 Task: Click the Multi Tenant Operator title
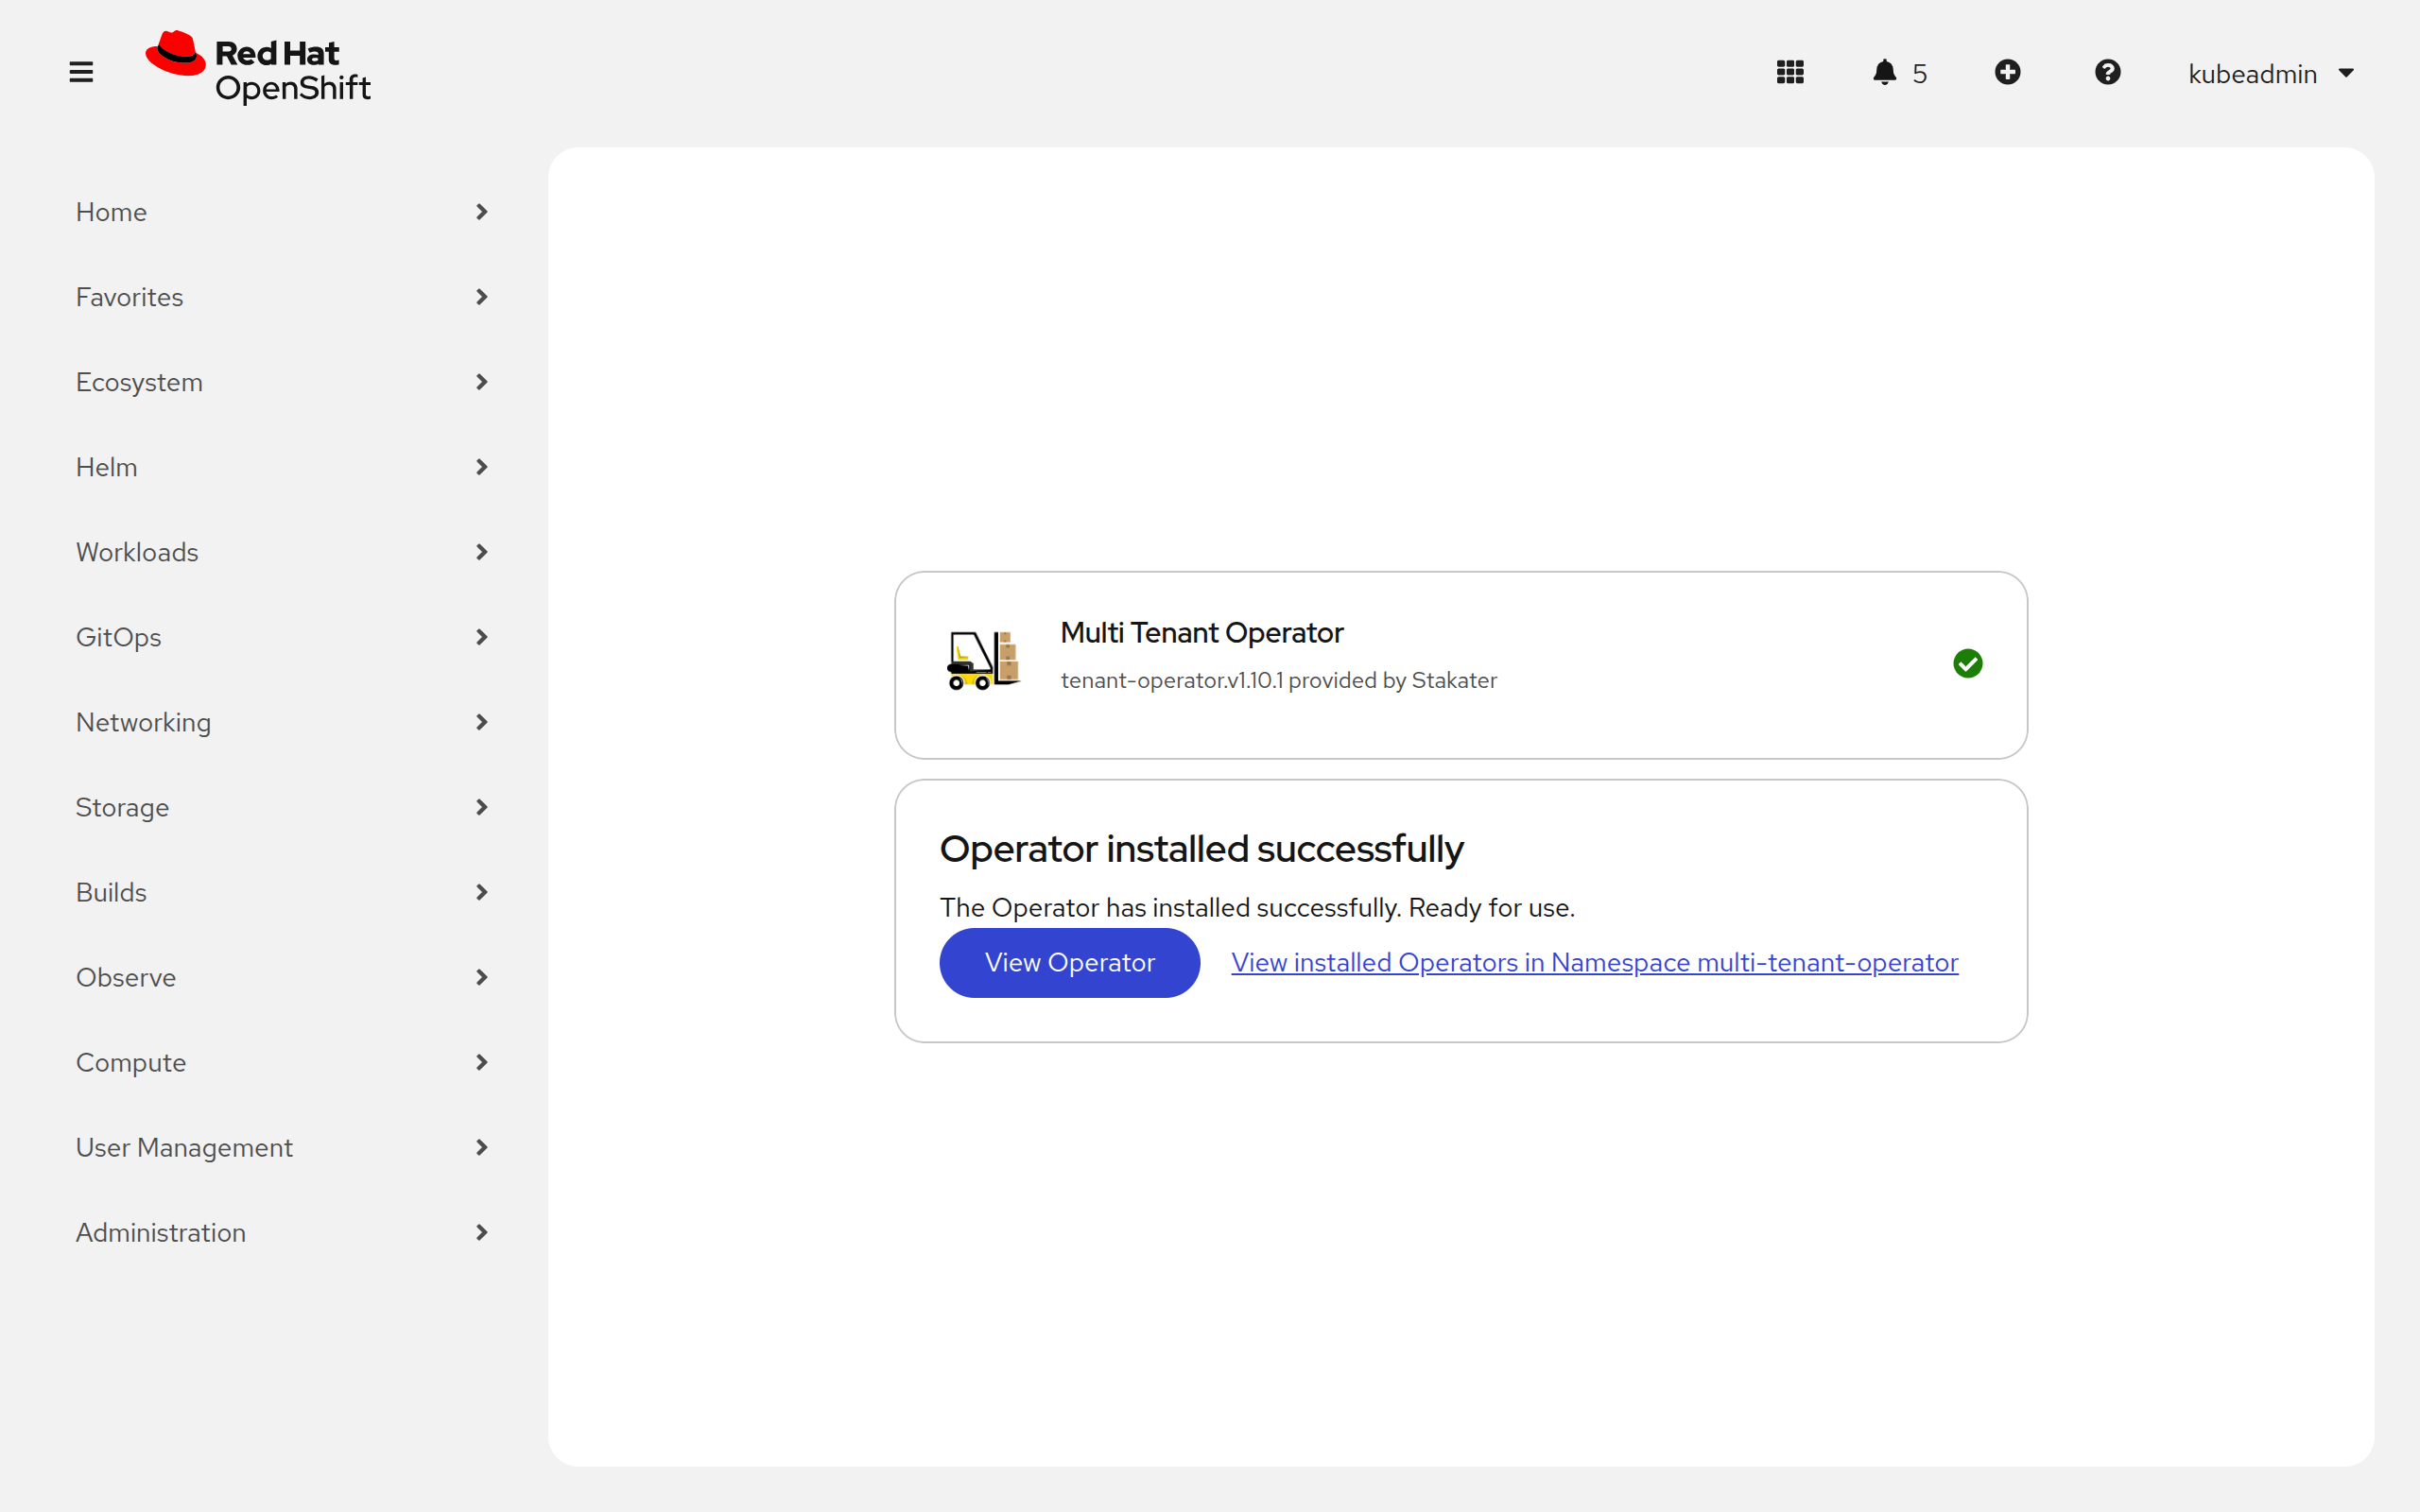(1201, 633)
